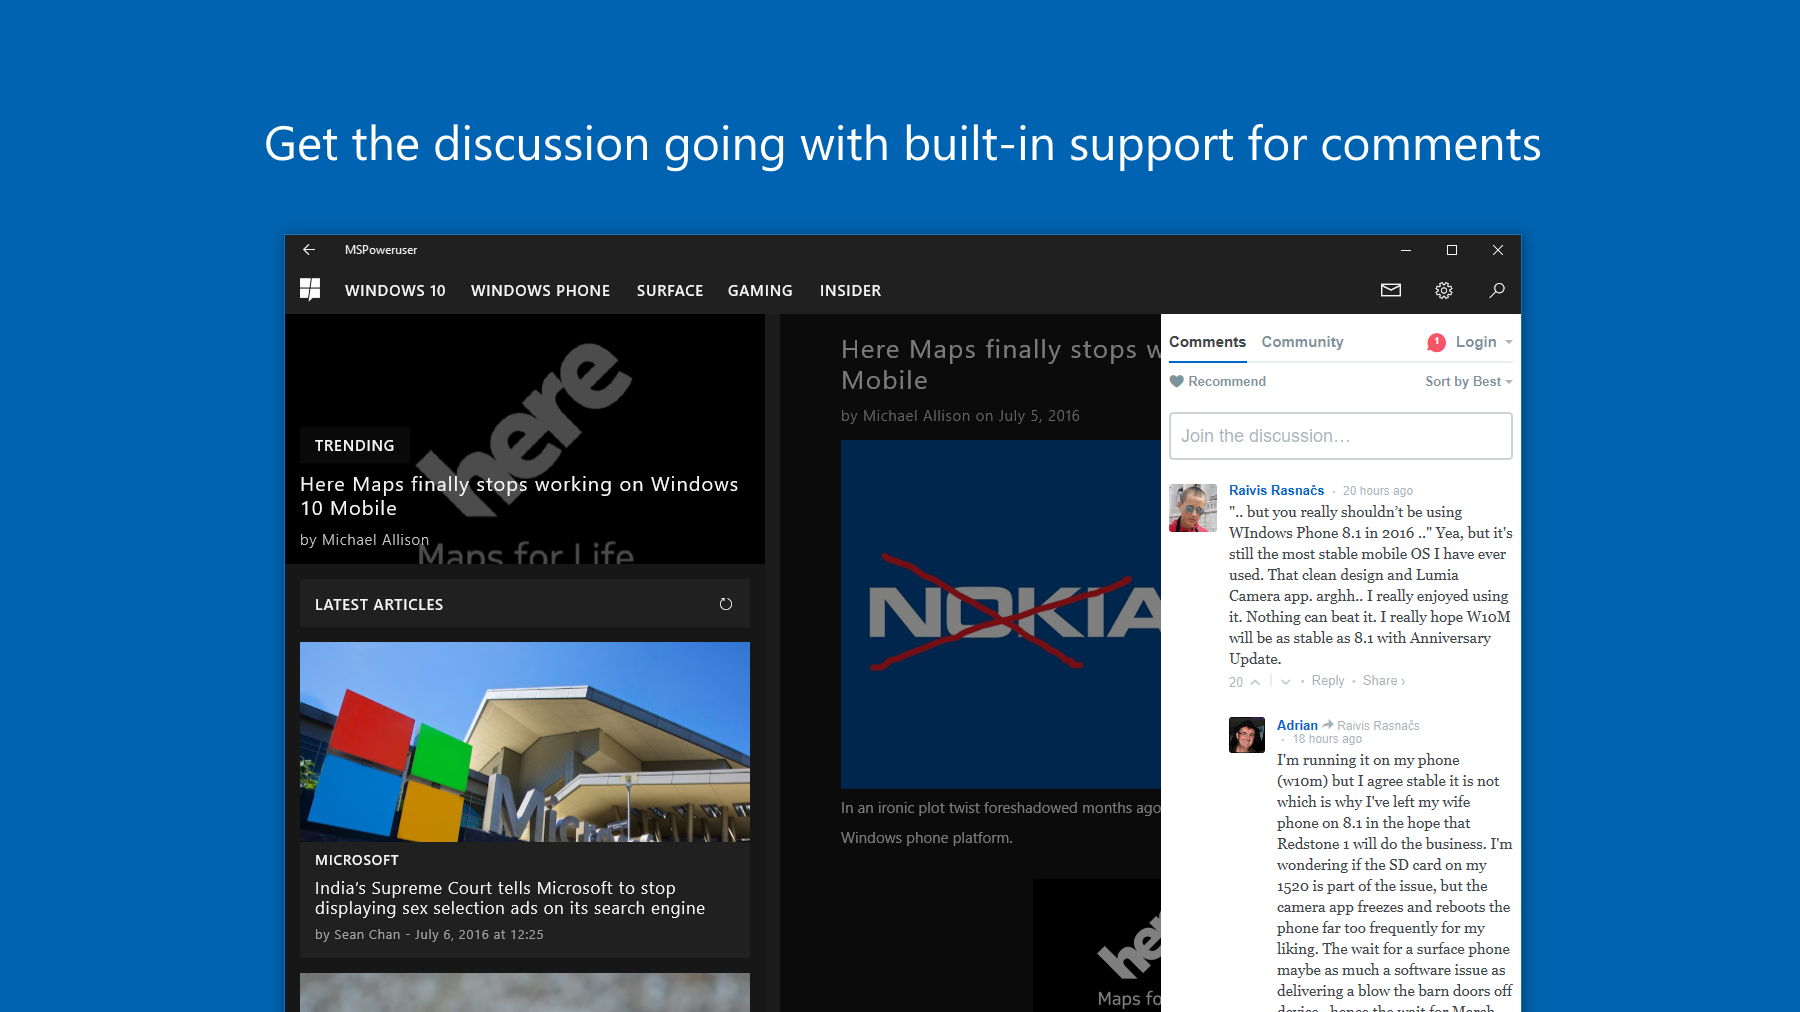Click the Recommend heart icon

(x=1177, y=381)
